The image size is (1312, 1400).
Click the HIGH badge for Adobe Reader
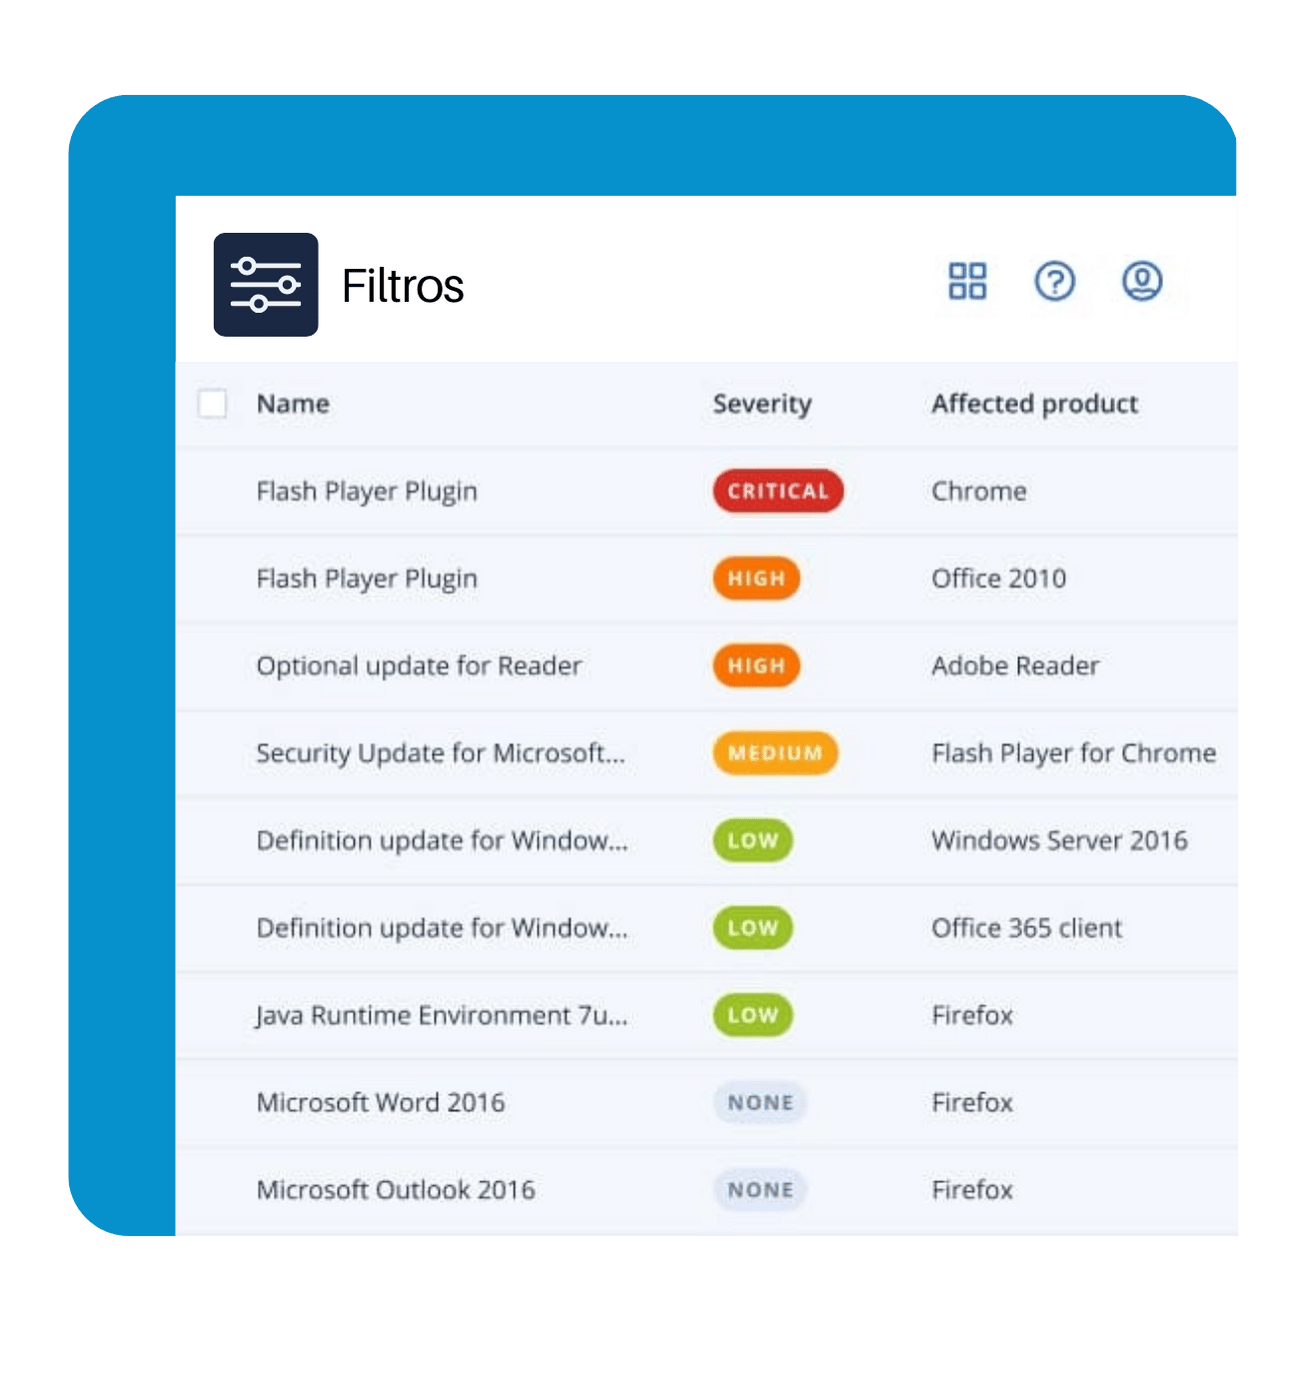[756, 666]
